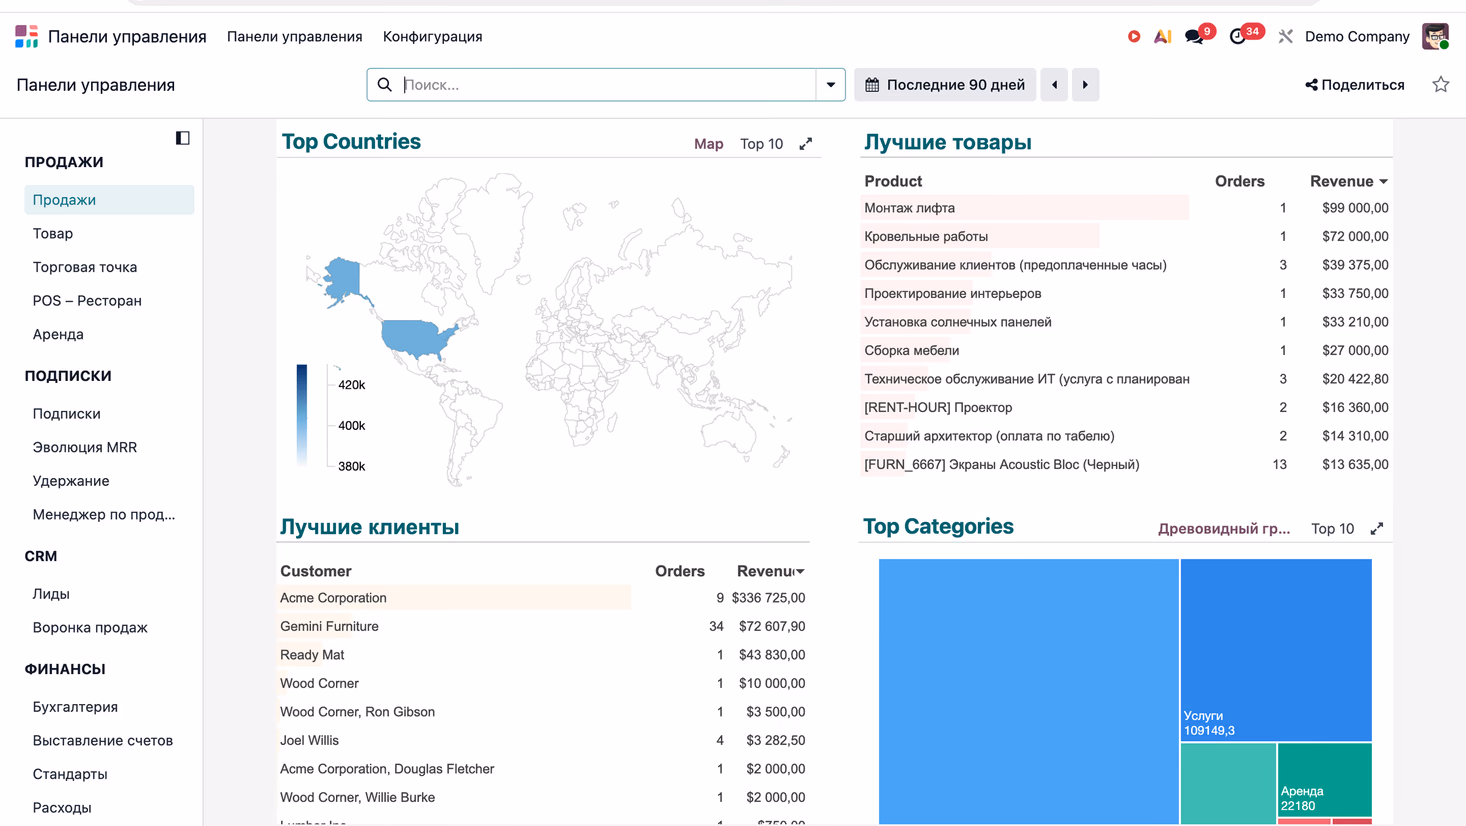This screenshot has height=826, width=1466.
Task: Open the apps home menu icon
Action: 27,37
